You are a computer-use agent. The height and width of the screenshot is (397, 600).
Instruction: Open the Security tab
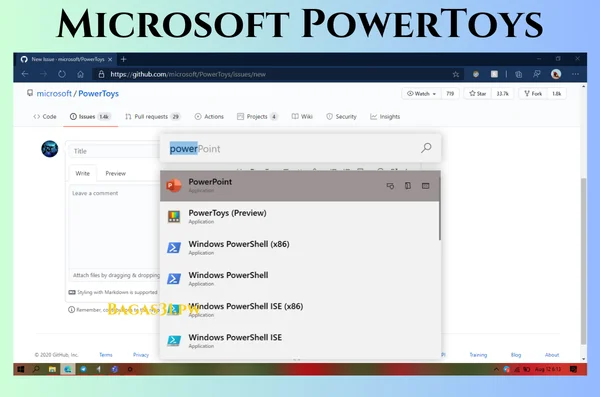click(x=341, y=116)
